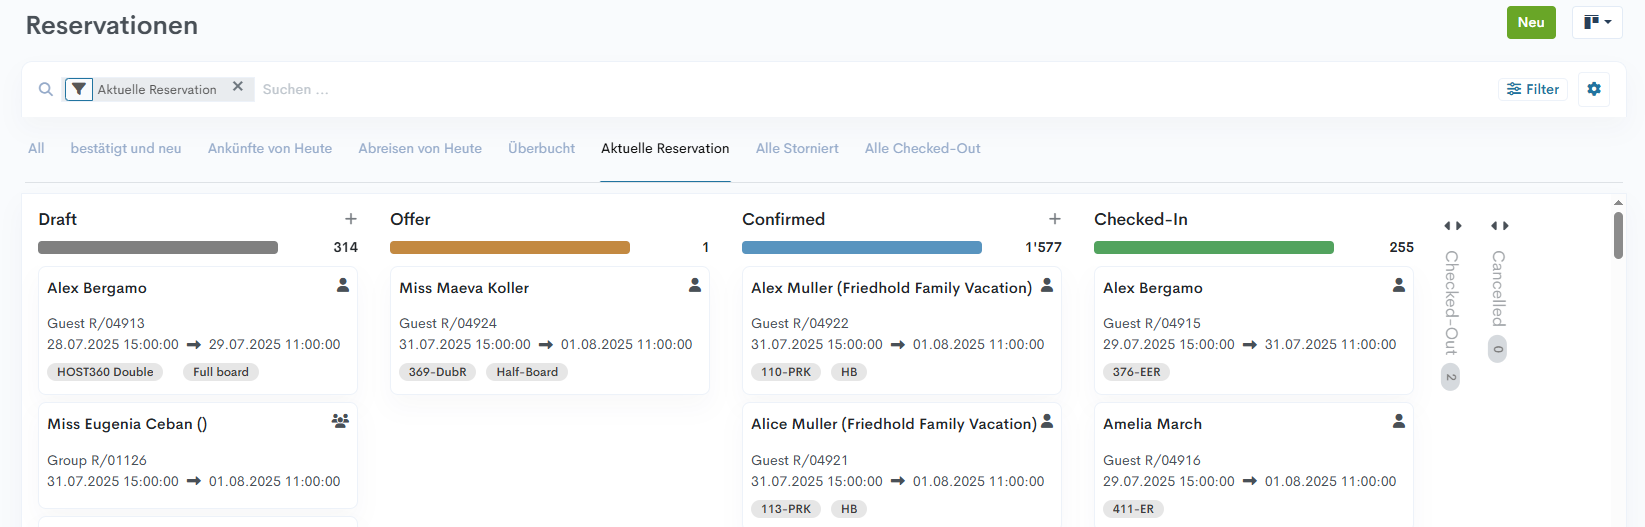This screenshot has width=1645, height=527.
Task: Expand the collapsed Cancelled column
Action: point(1500,226)
